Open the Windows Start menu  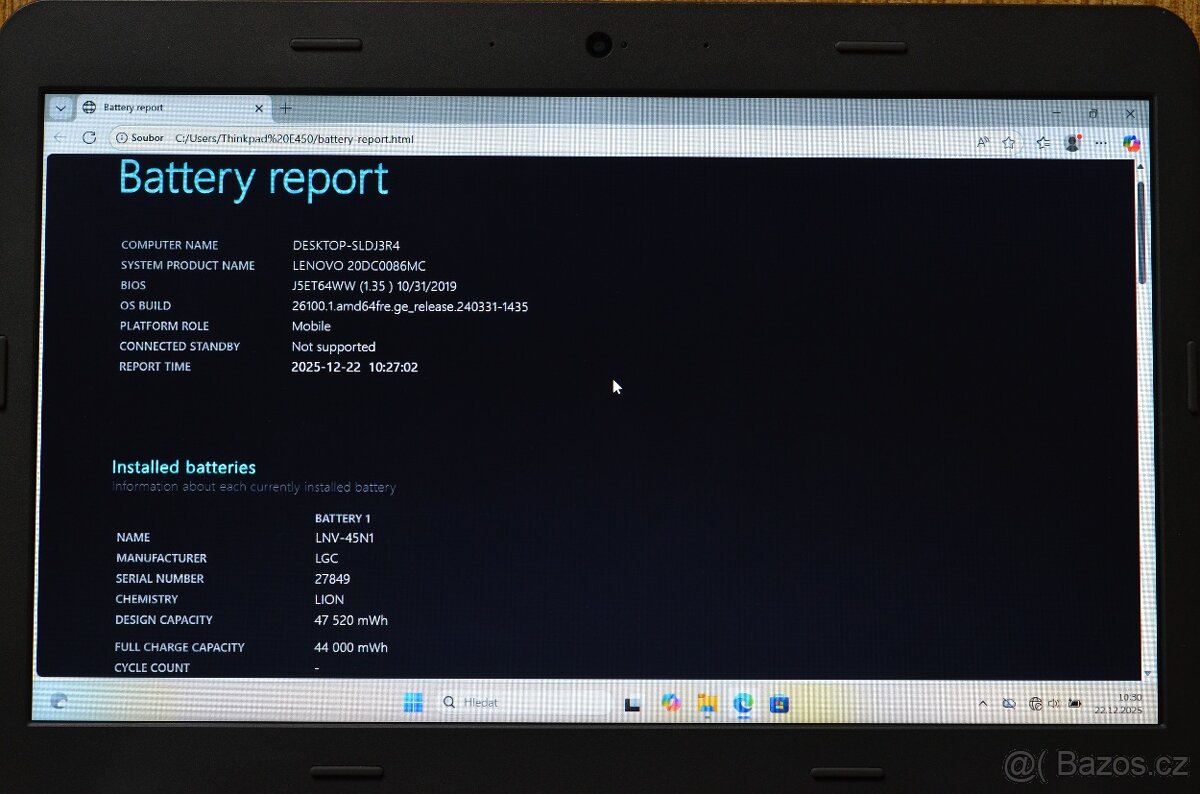(413, 702)
